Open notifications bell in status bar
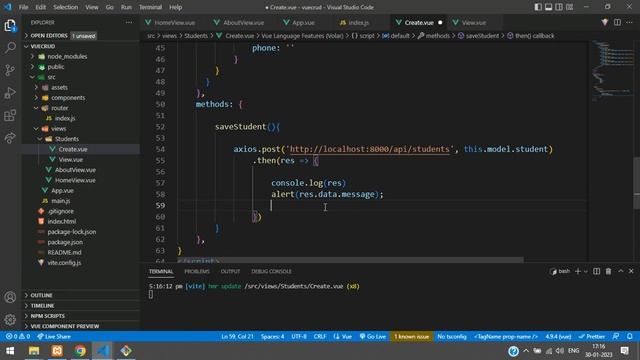Screen dimensions: 640x360 [630, 336]
